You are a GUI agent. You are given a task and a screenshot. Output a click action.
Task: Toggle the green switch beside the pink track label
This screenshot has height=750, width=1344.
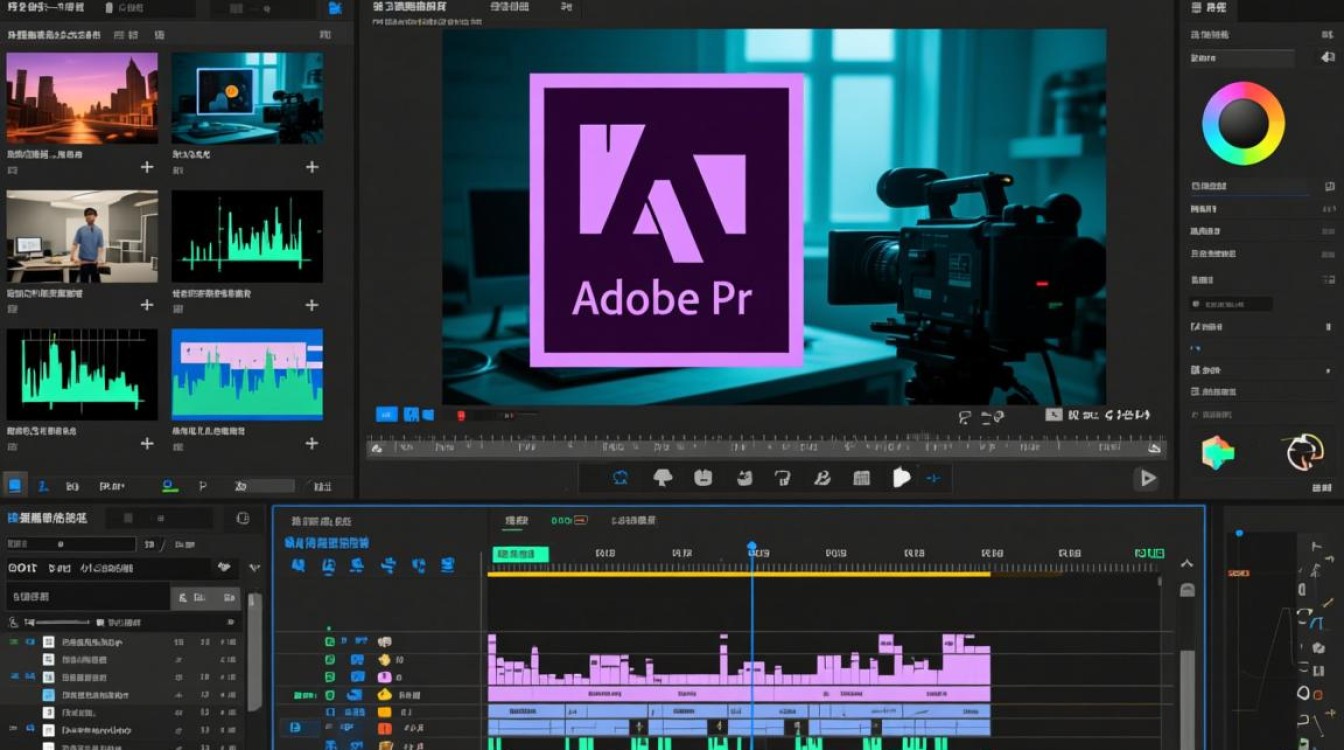point(330,677)
